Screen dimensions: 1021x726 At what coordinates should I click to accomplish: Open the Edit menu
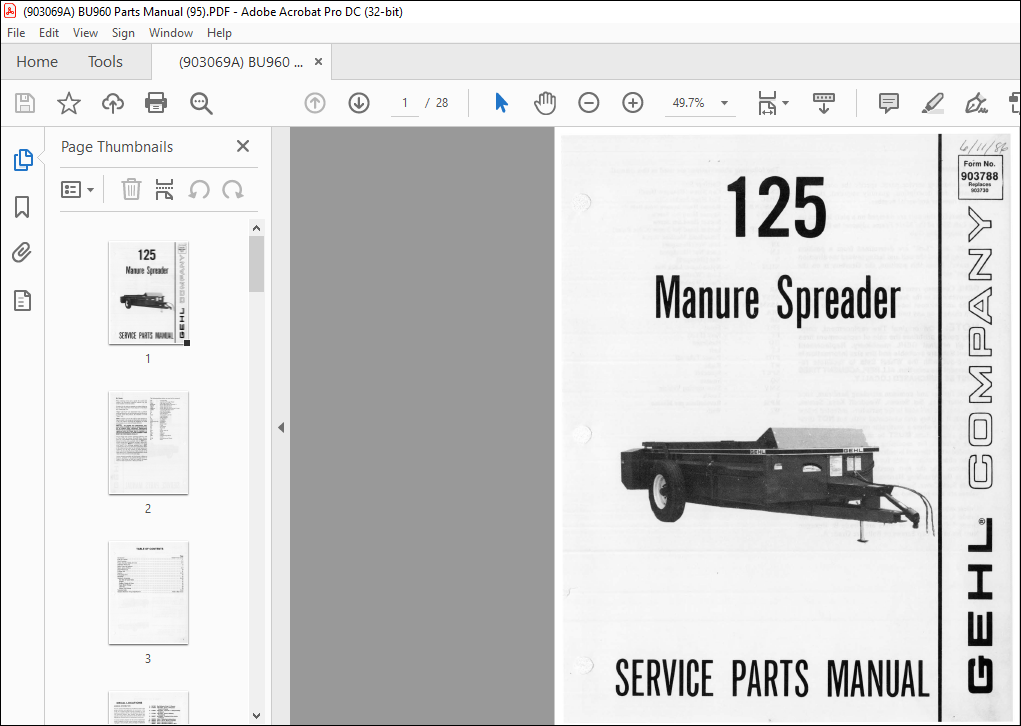click(x=49, y=33)
